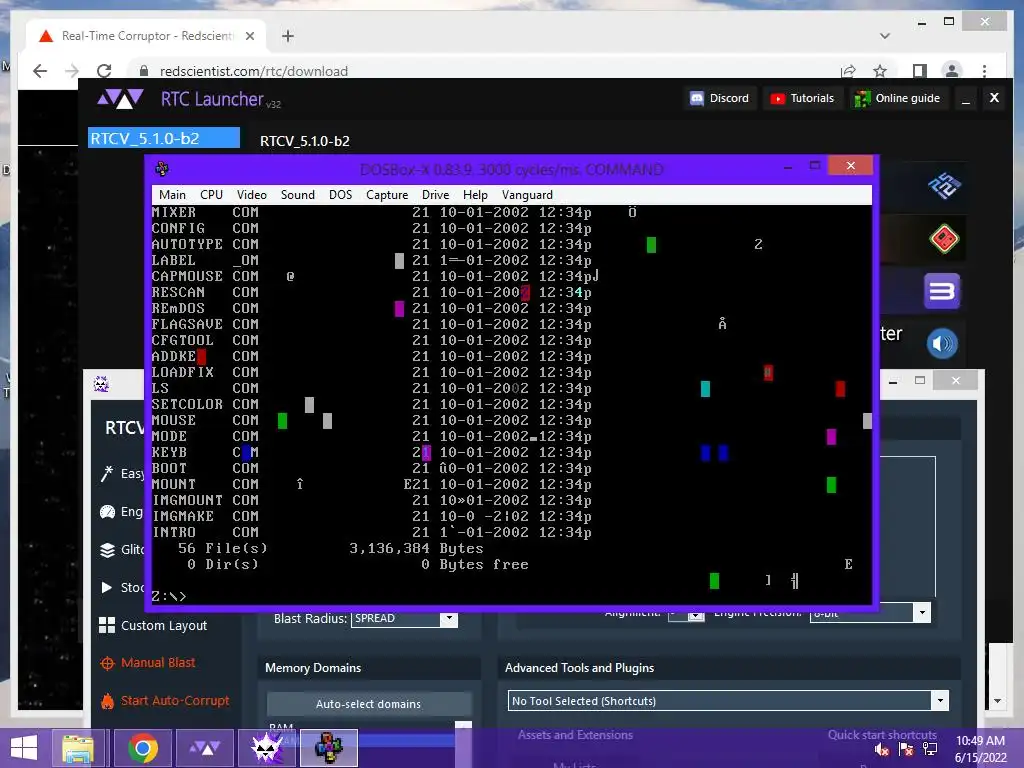Open the CPU menu in DOSBox-X
This screenshot has width=1024, height=768.
point(211,195)
